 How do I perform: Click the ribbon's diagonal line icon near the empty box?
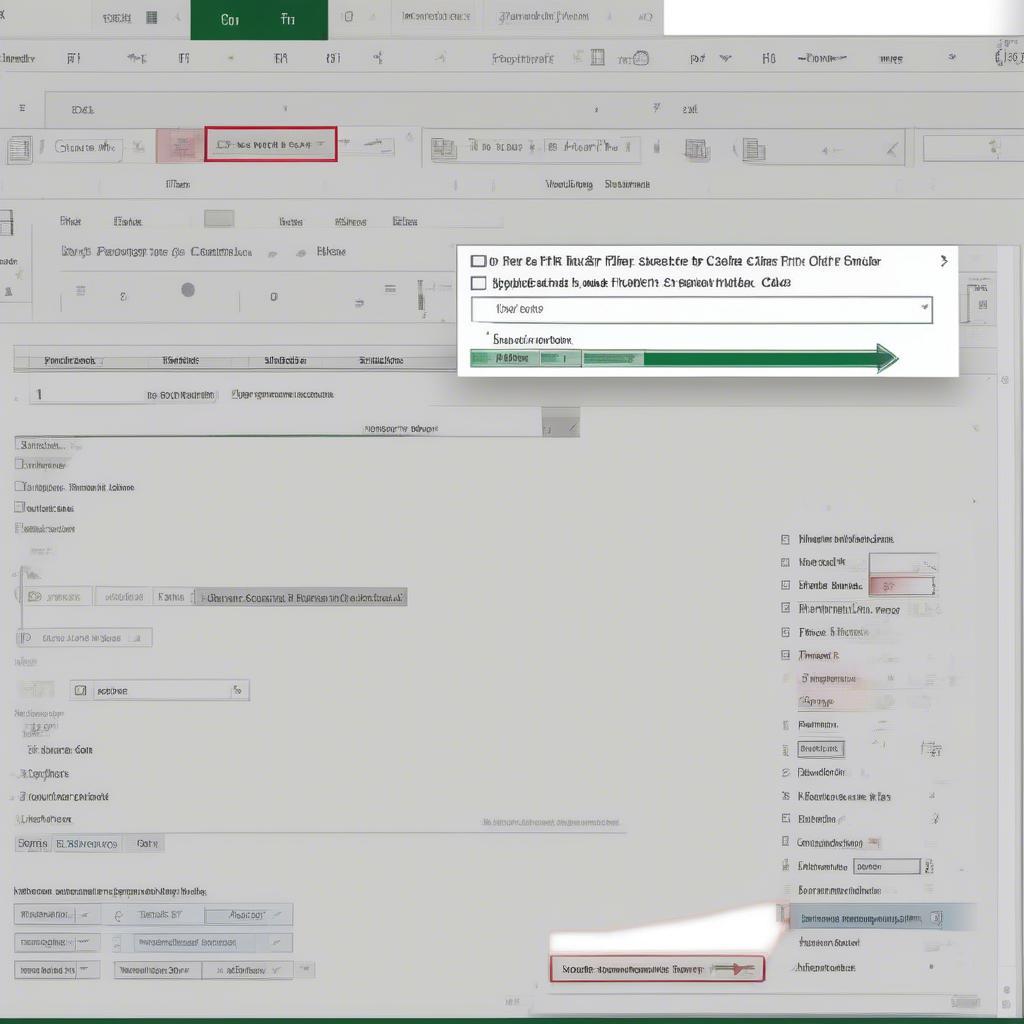click(891, 150)
